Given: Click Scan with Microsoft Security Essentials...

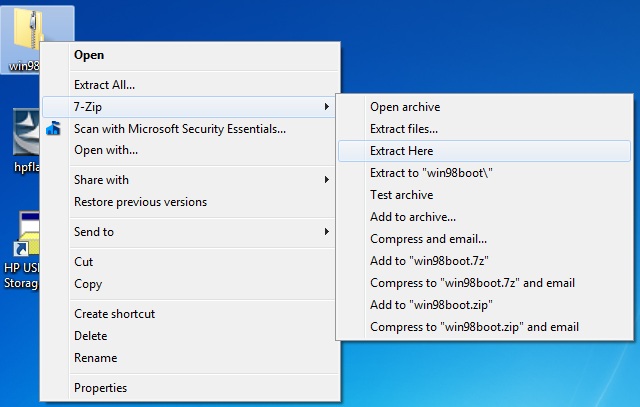Looking at the screenshot, I should tap(191, 129).
